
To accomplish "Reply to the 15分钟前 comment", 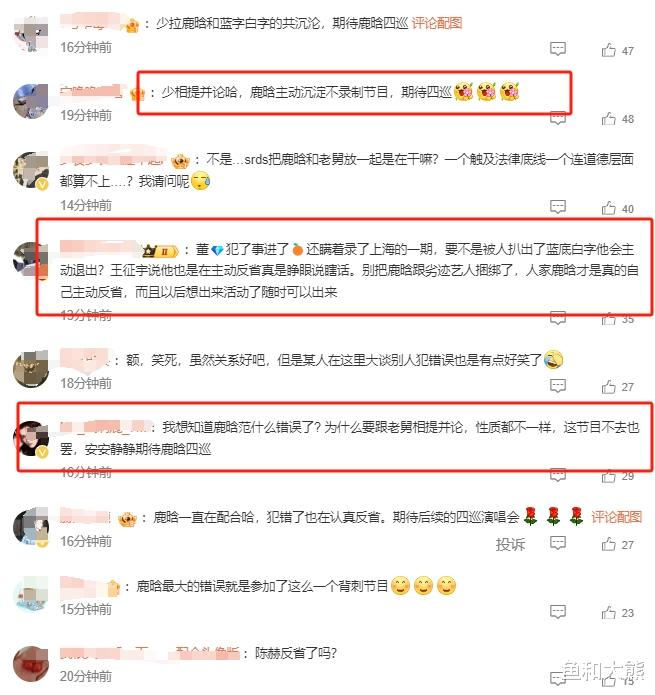I will click(x=558, y=612).
